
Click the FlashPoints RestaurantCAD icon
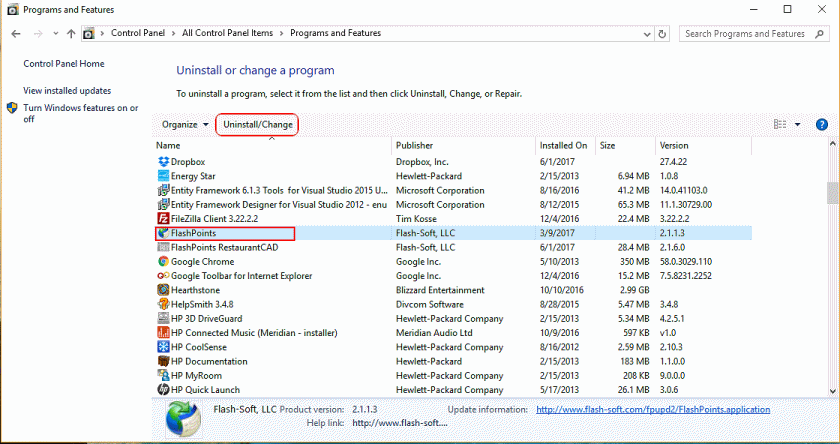[x=163, y=247]
